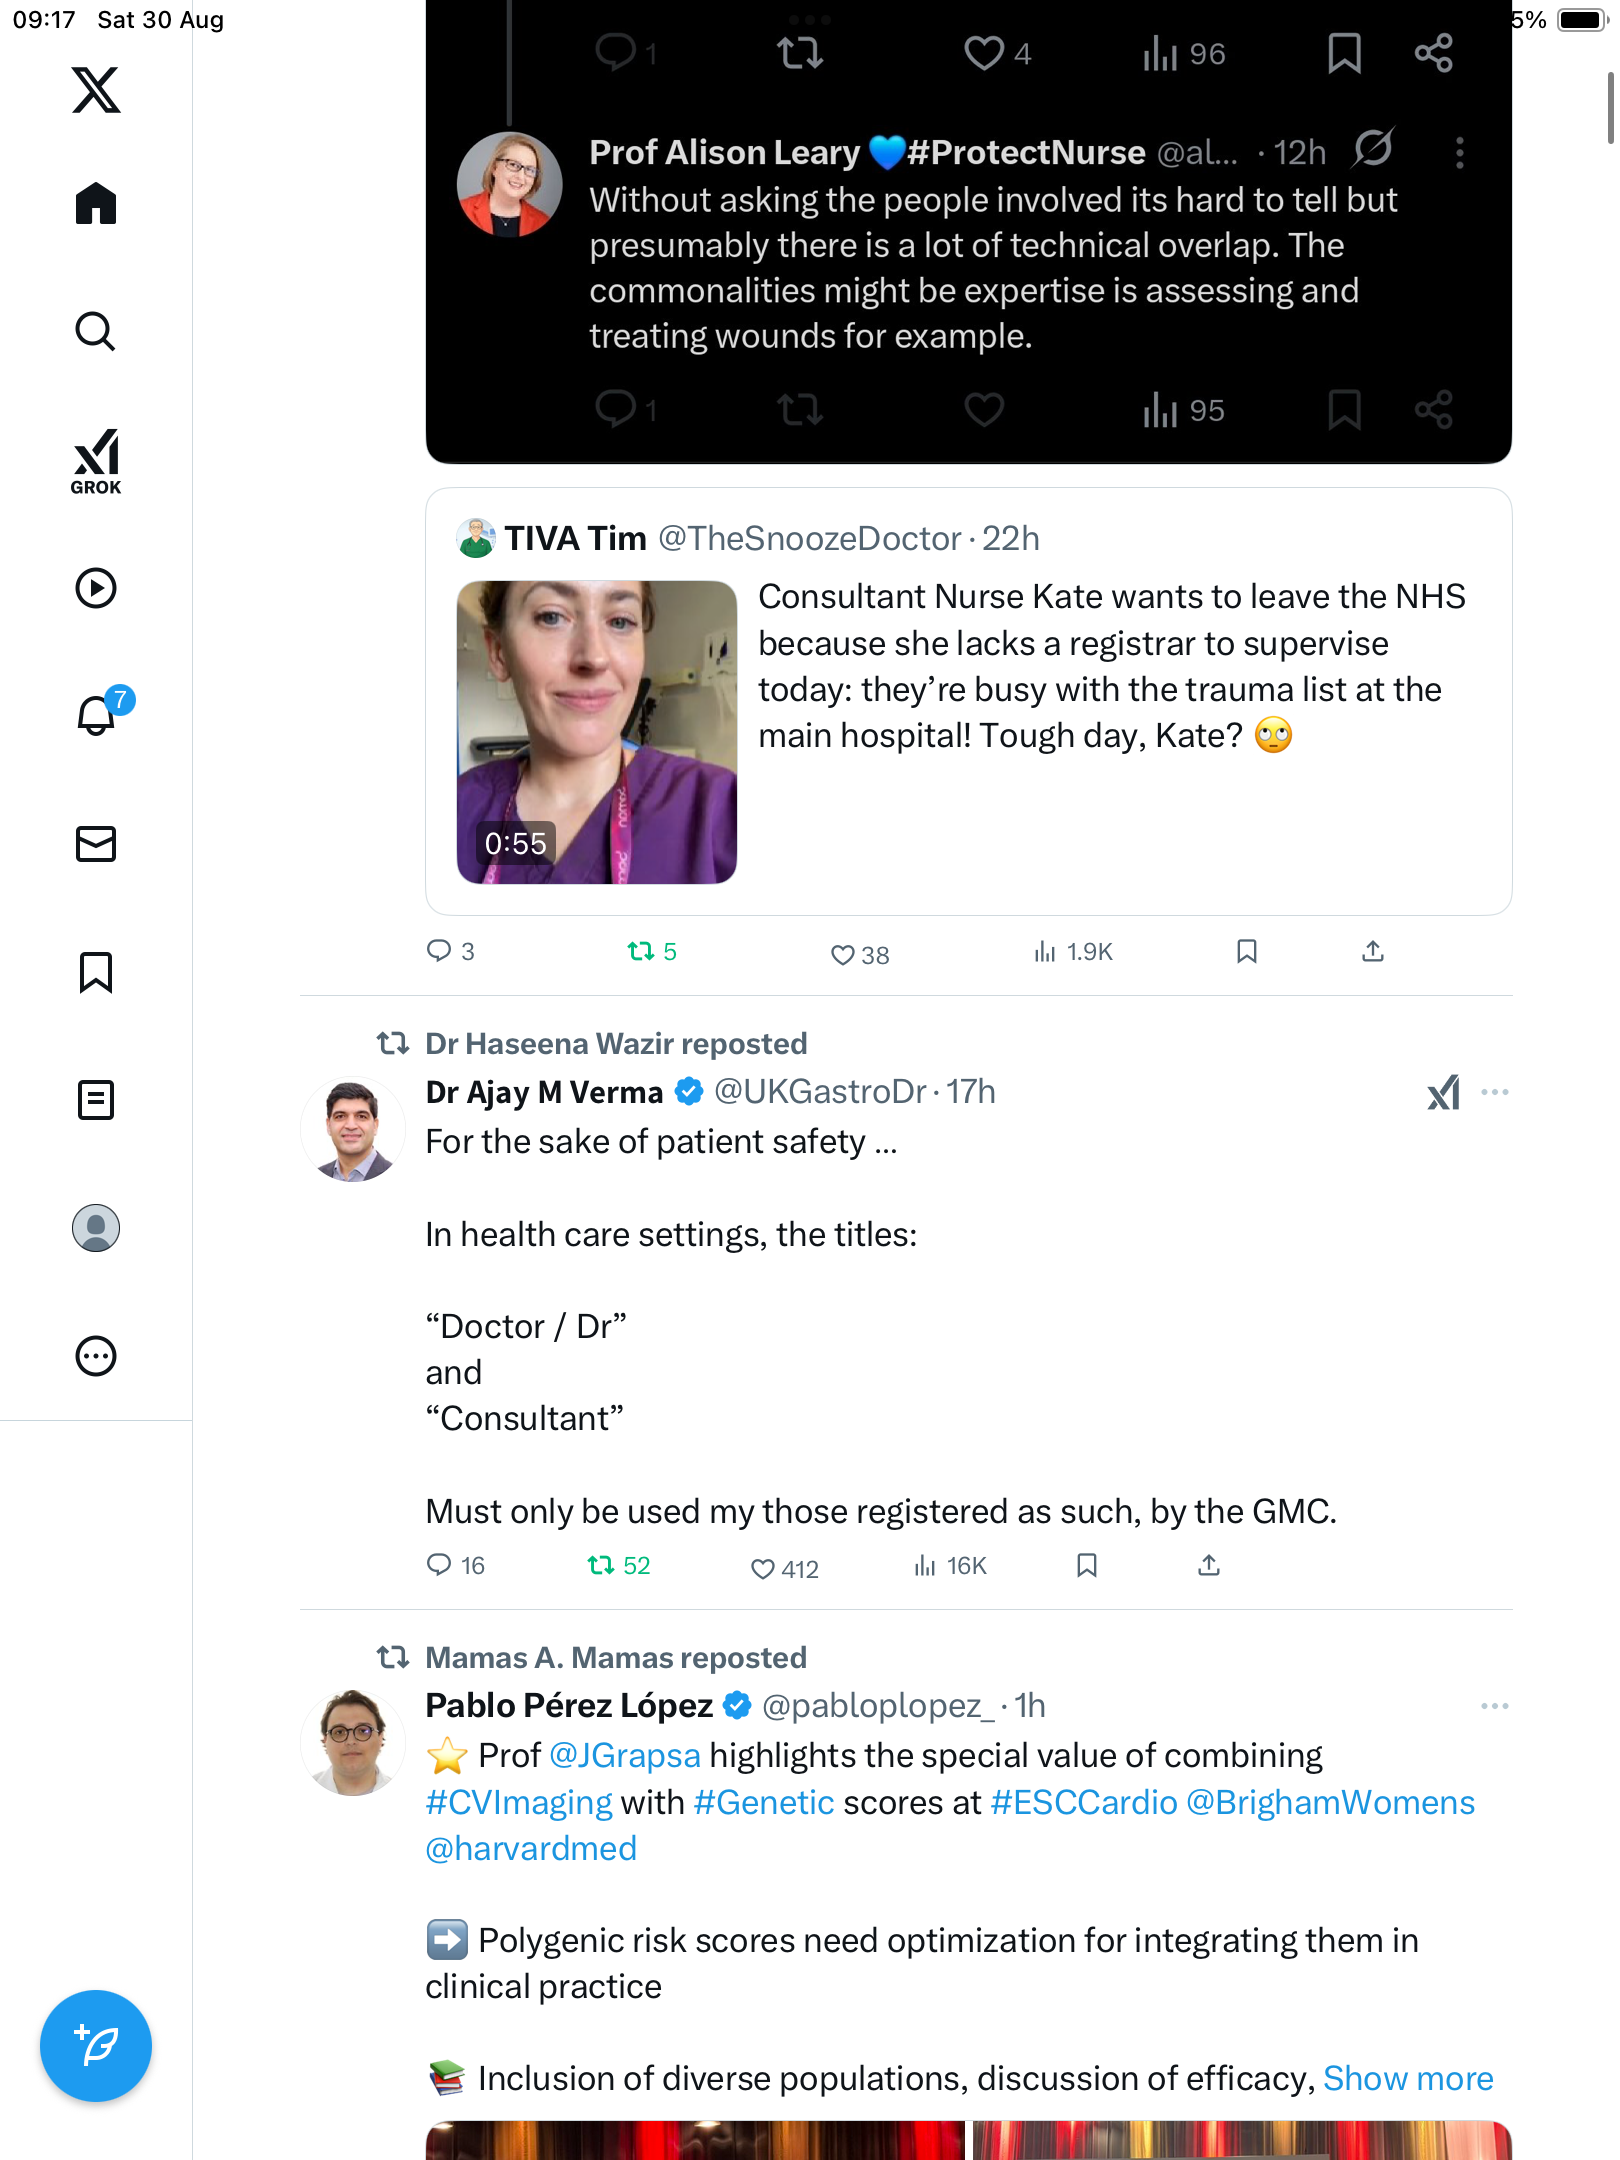Open Direct Messages envelope icon
Viewport: 1620px width, 2160px height.
coord(96,844)
